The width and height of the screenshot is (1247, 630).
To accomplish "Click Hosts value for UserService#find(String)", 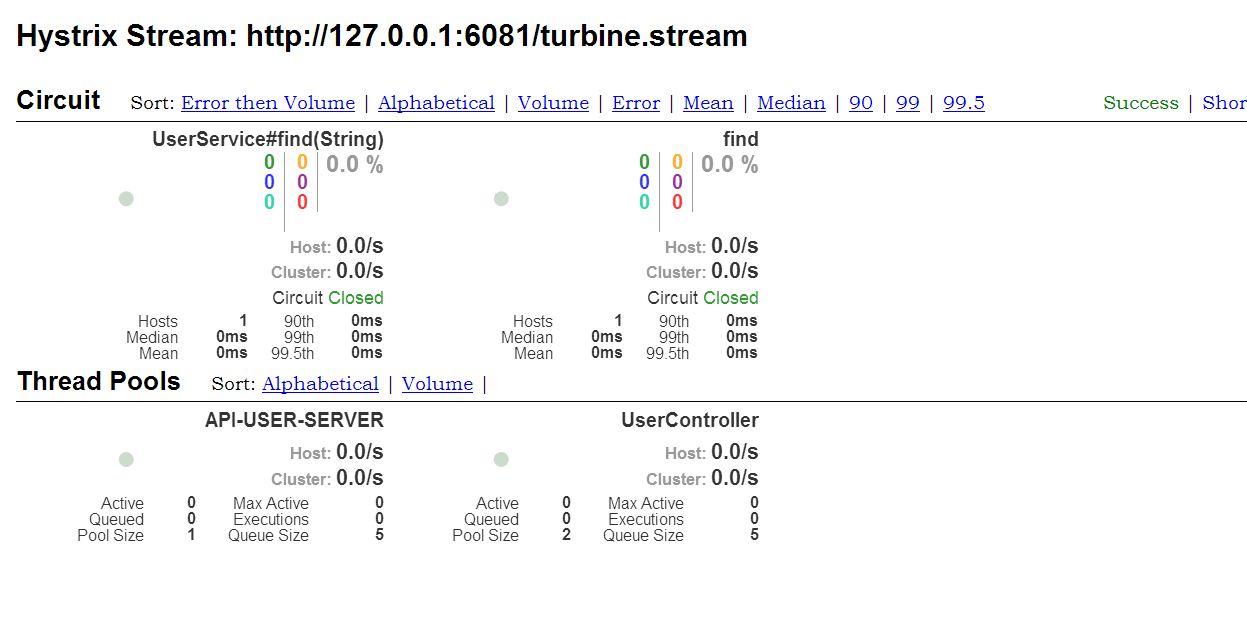I will point(243,321).
